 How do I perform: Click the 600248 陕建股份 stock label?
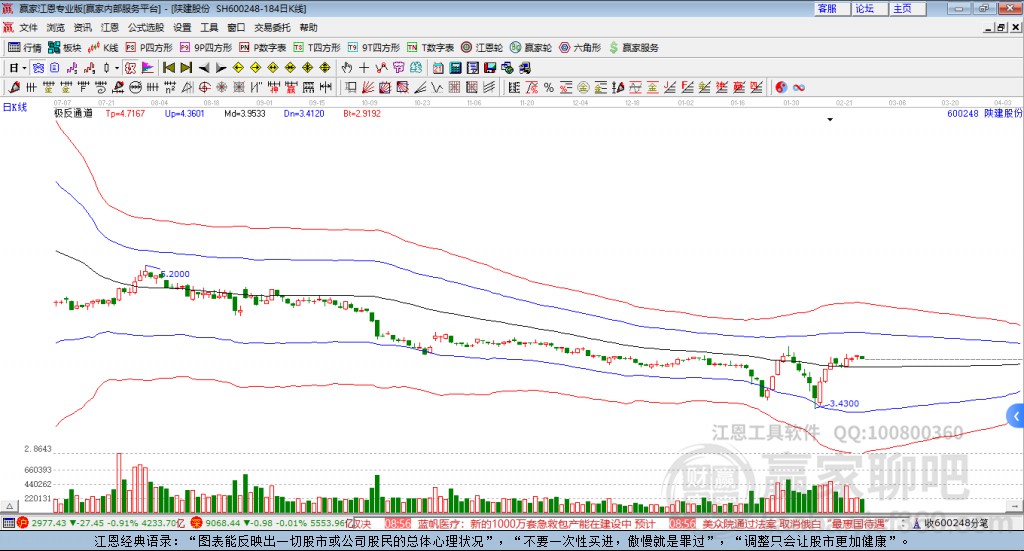click(x=984, y=114)
